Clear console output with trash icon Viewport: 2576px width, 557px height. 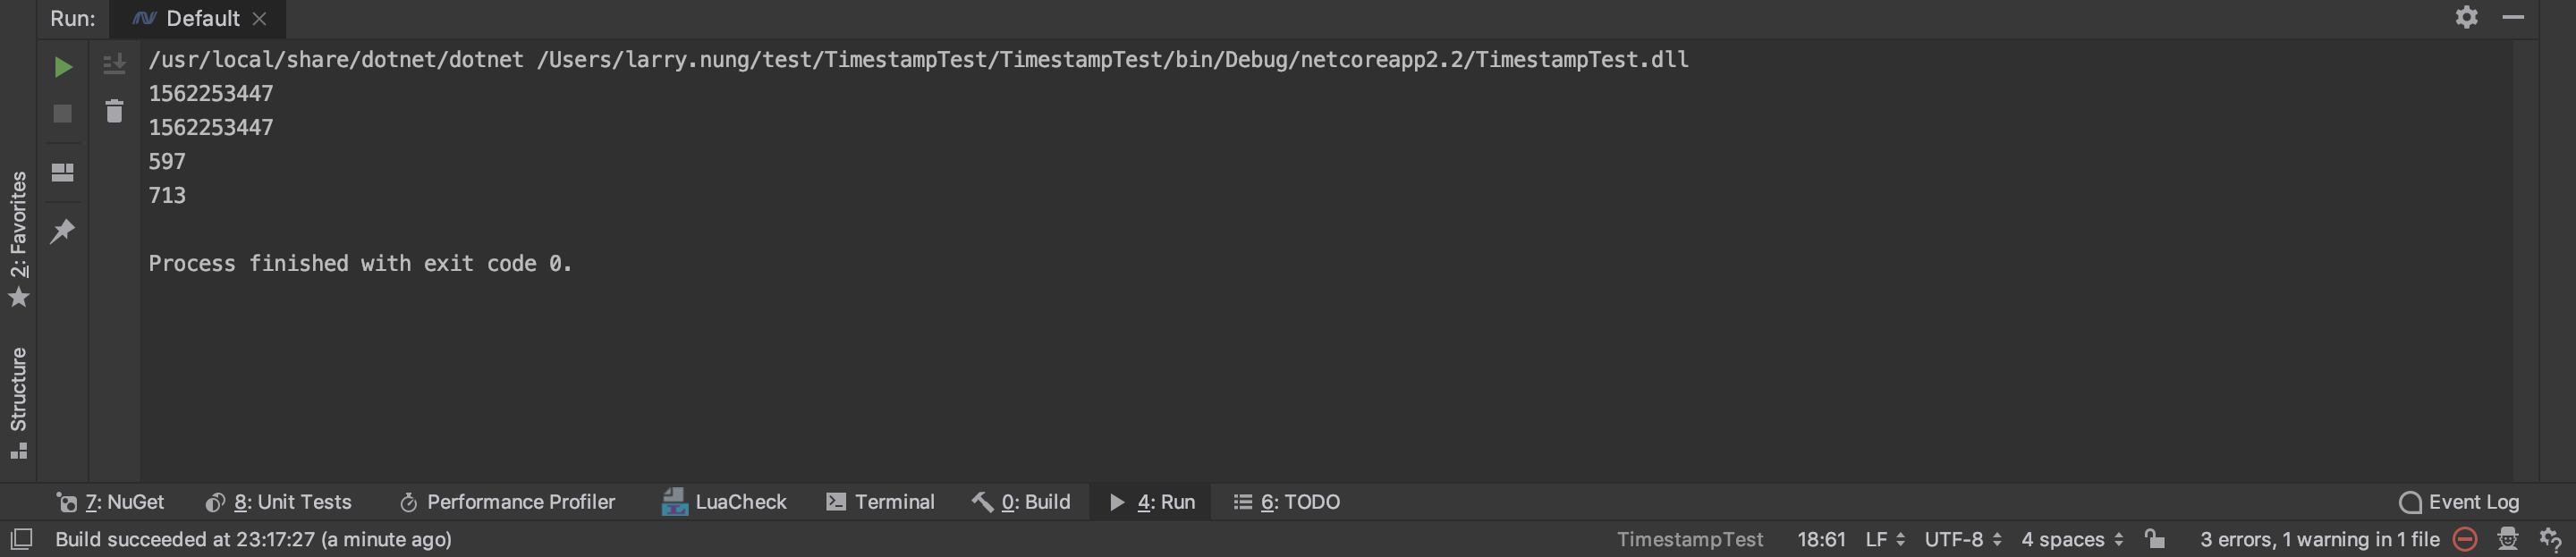pos(114,111)
